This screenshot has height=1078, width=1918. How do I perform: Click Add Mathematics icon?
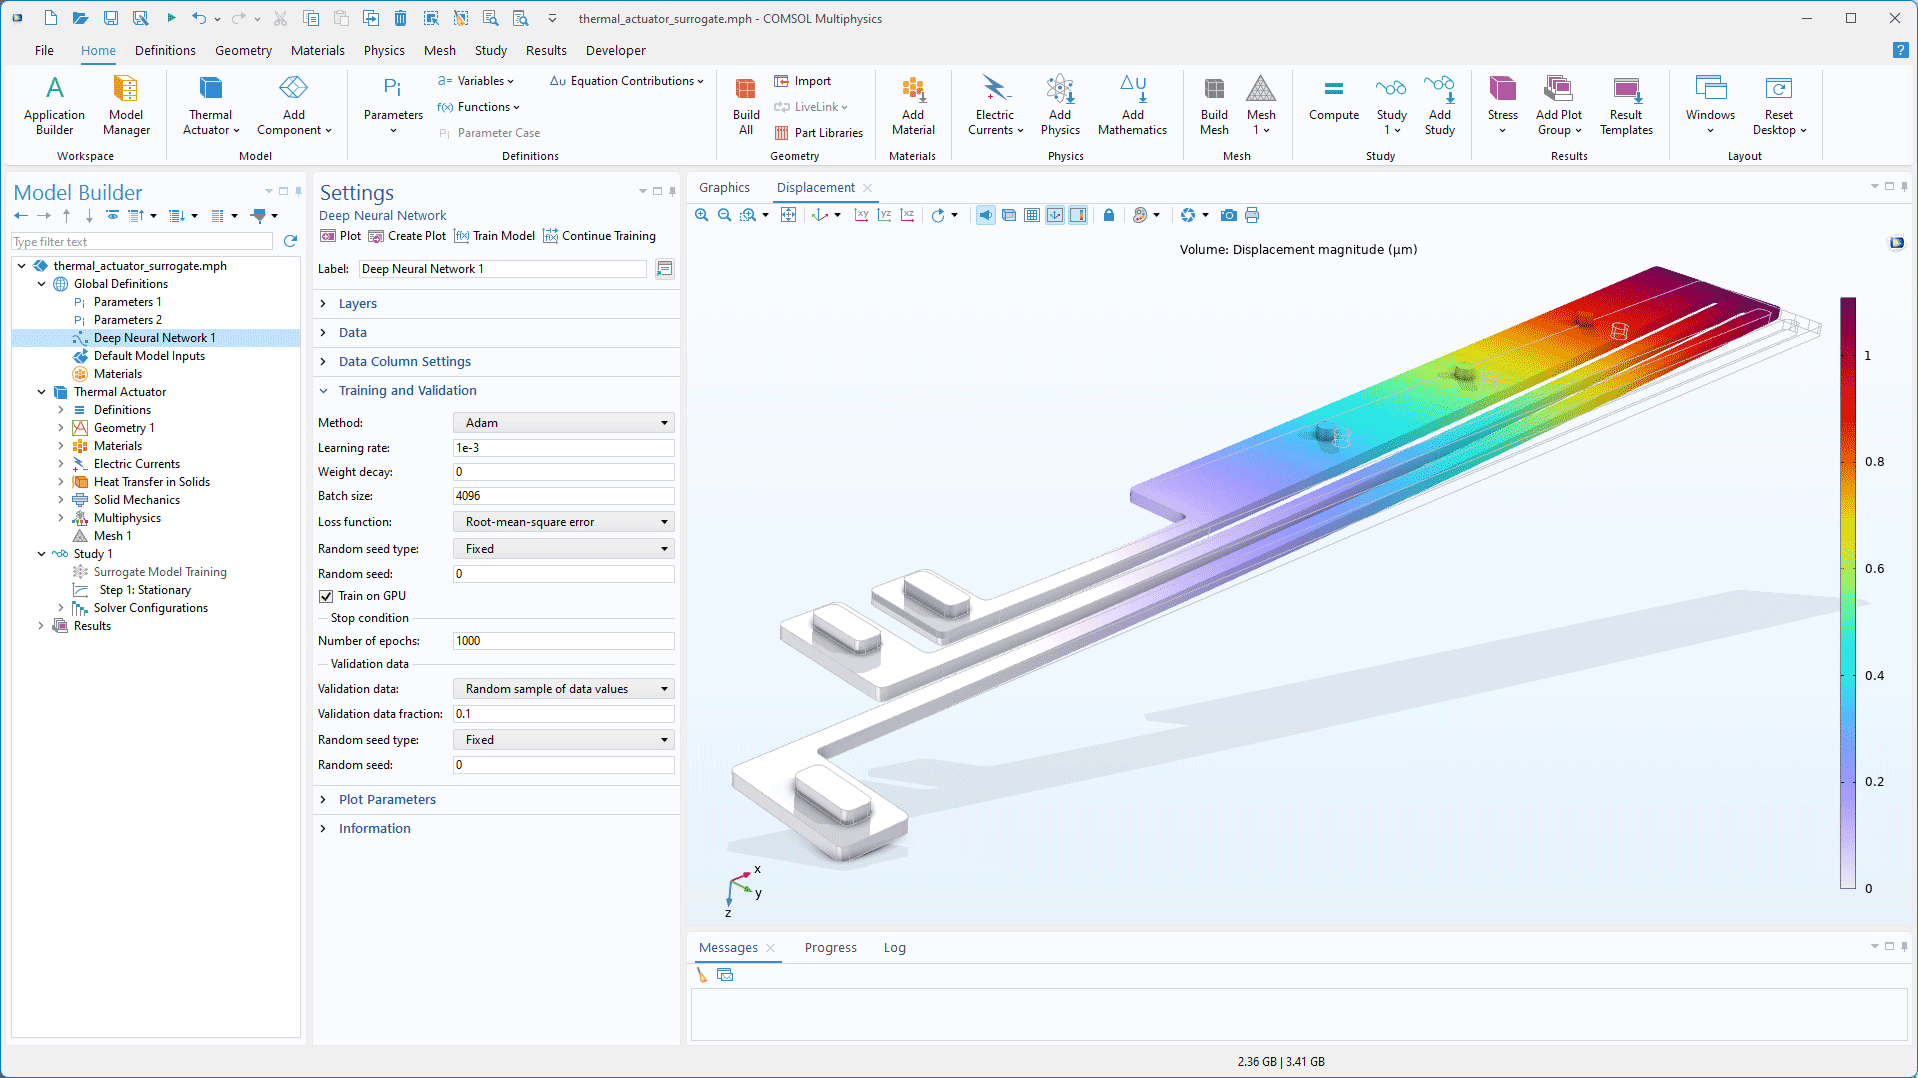1132,106
